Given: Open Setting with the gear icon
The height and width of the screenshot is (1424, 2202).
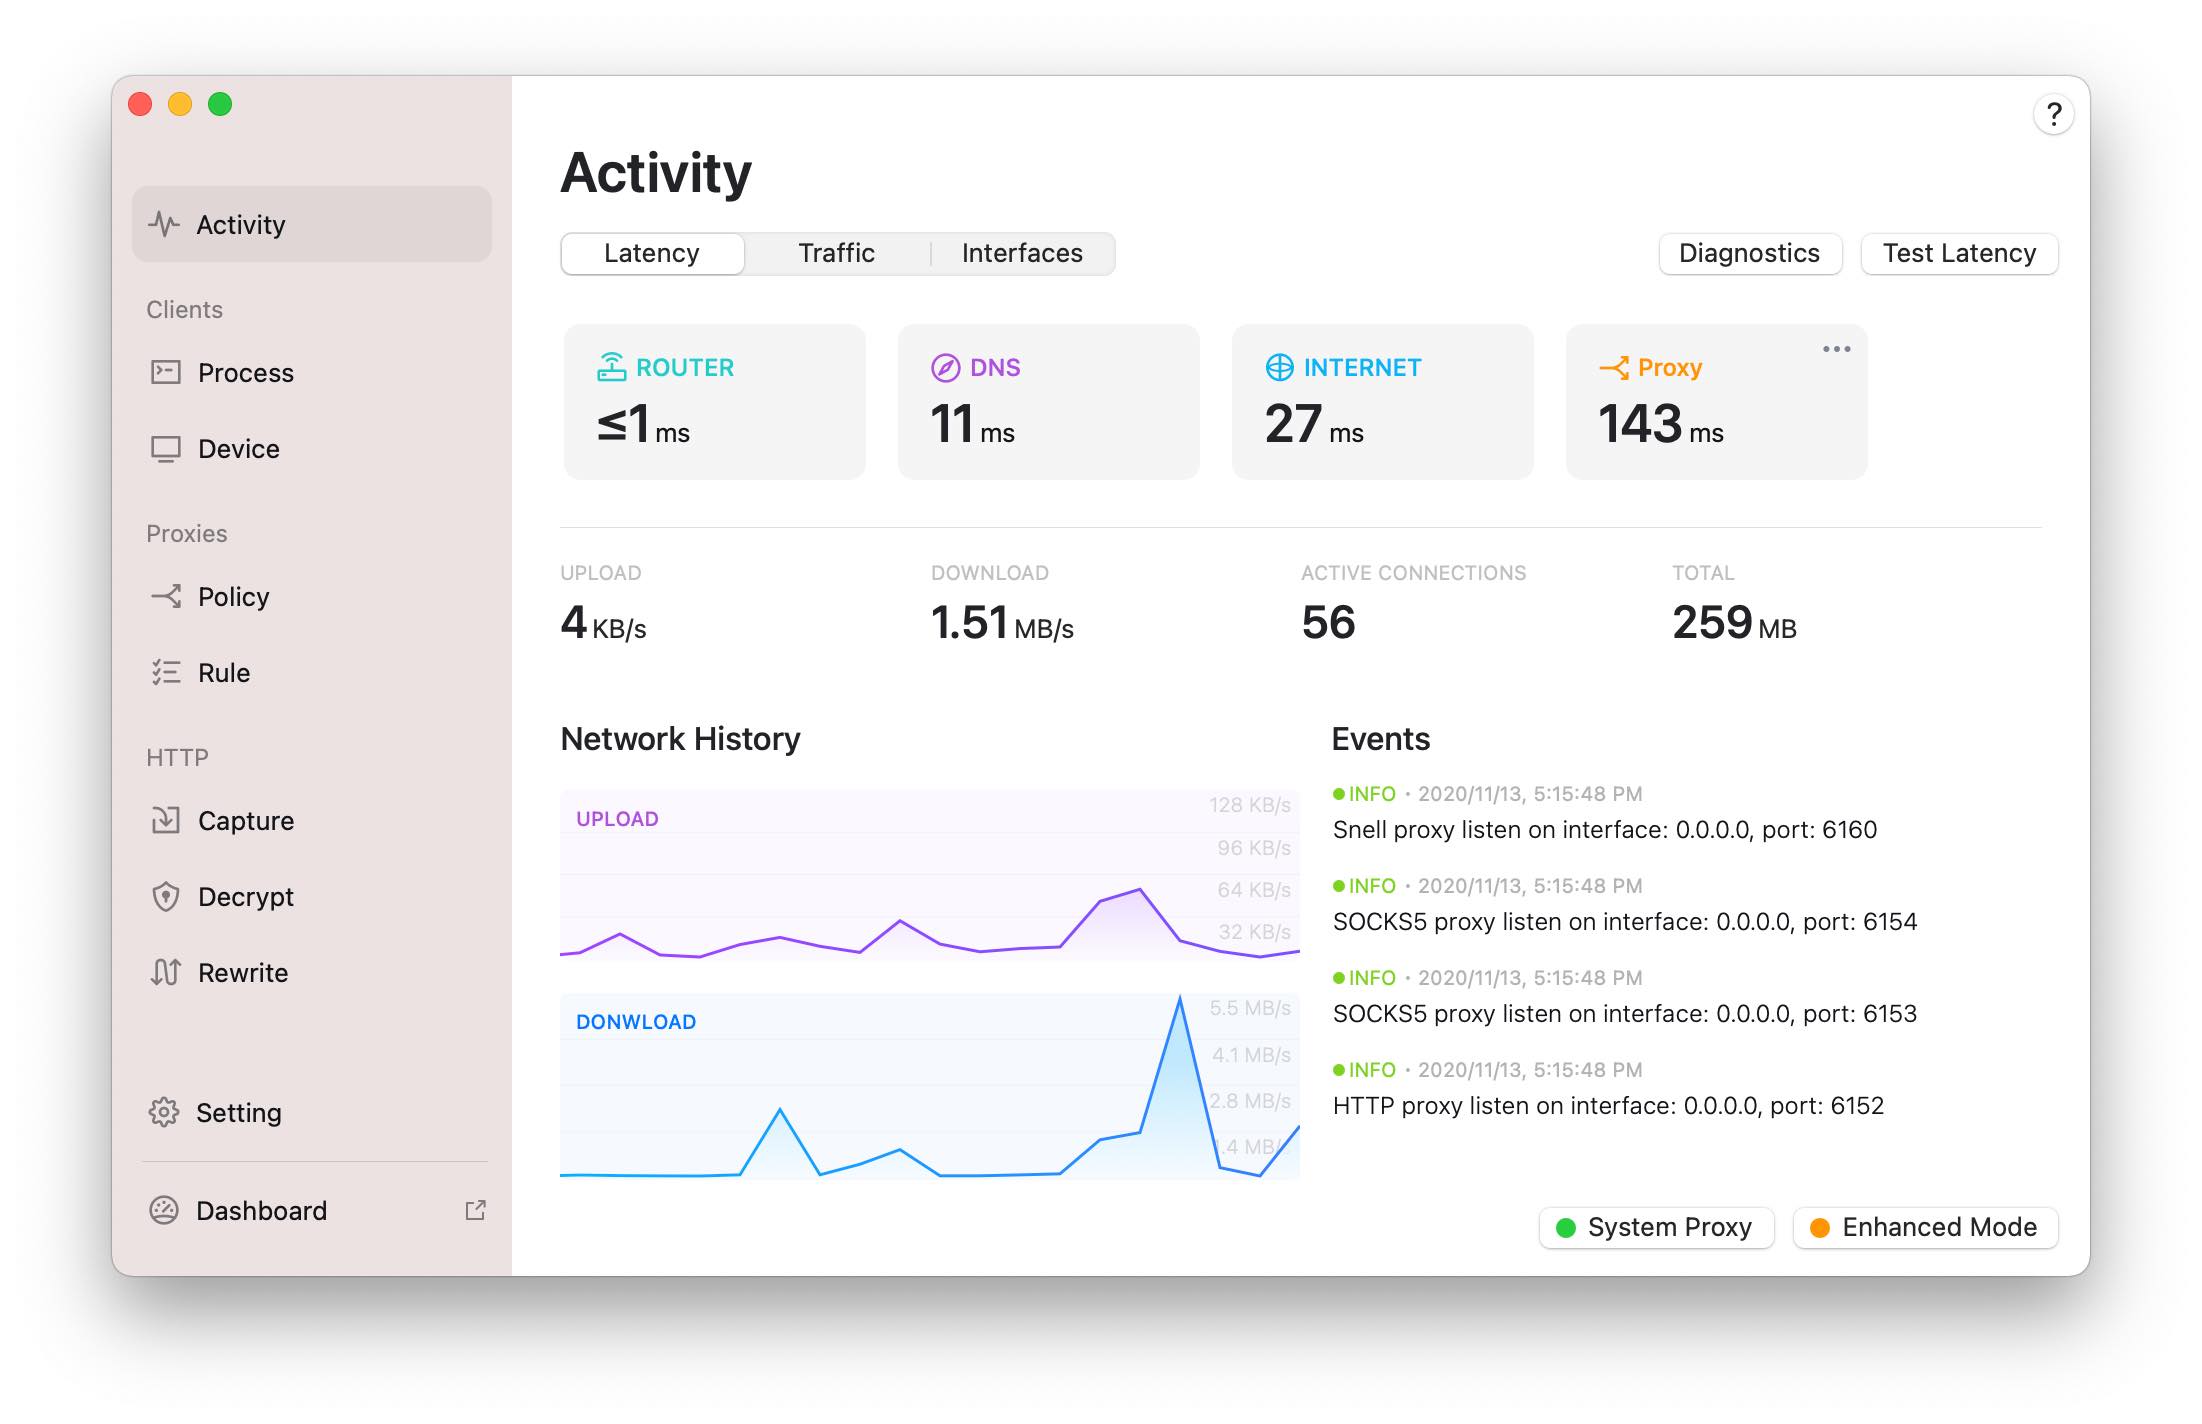Looking at the screenshot, I should coord(238,1113).
